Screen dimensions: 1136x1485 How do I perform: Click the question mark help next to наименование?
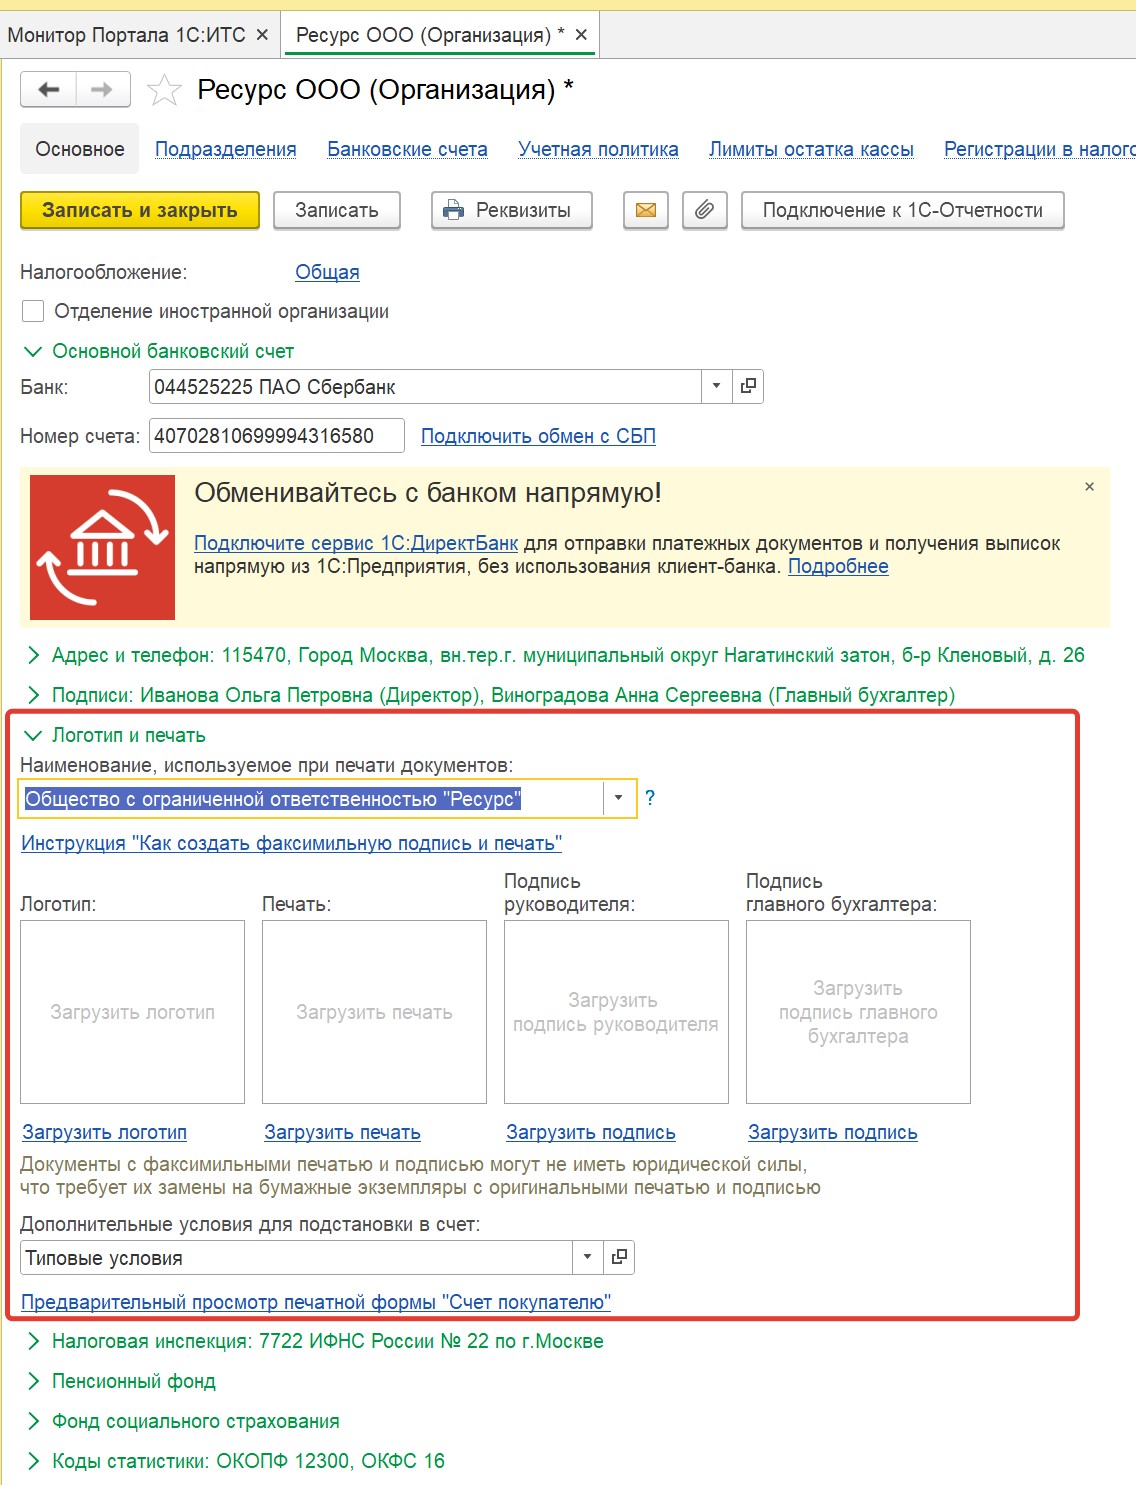[x=650, y=798]
